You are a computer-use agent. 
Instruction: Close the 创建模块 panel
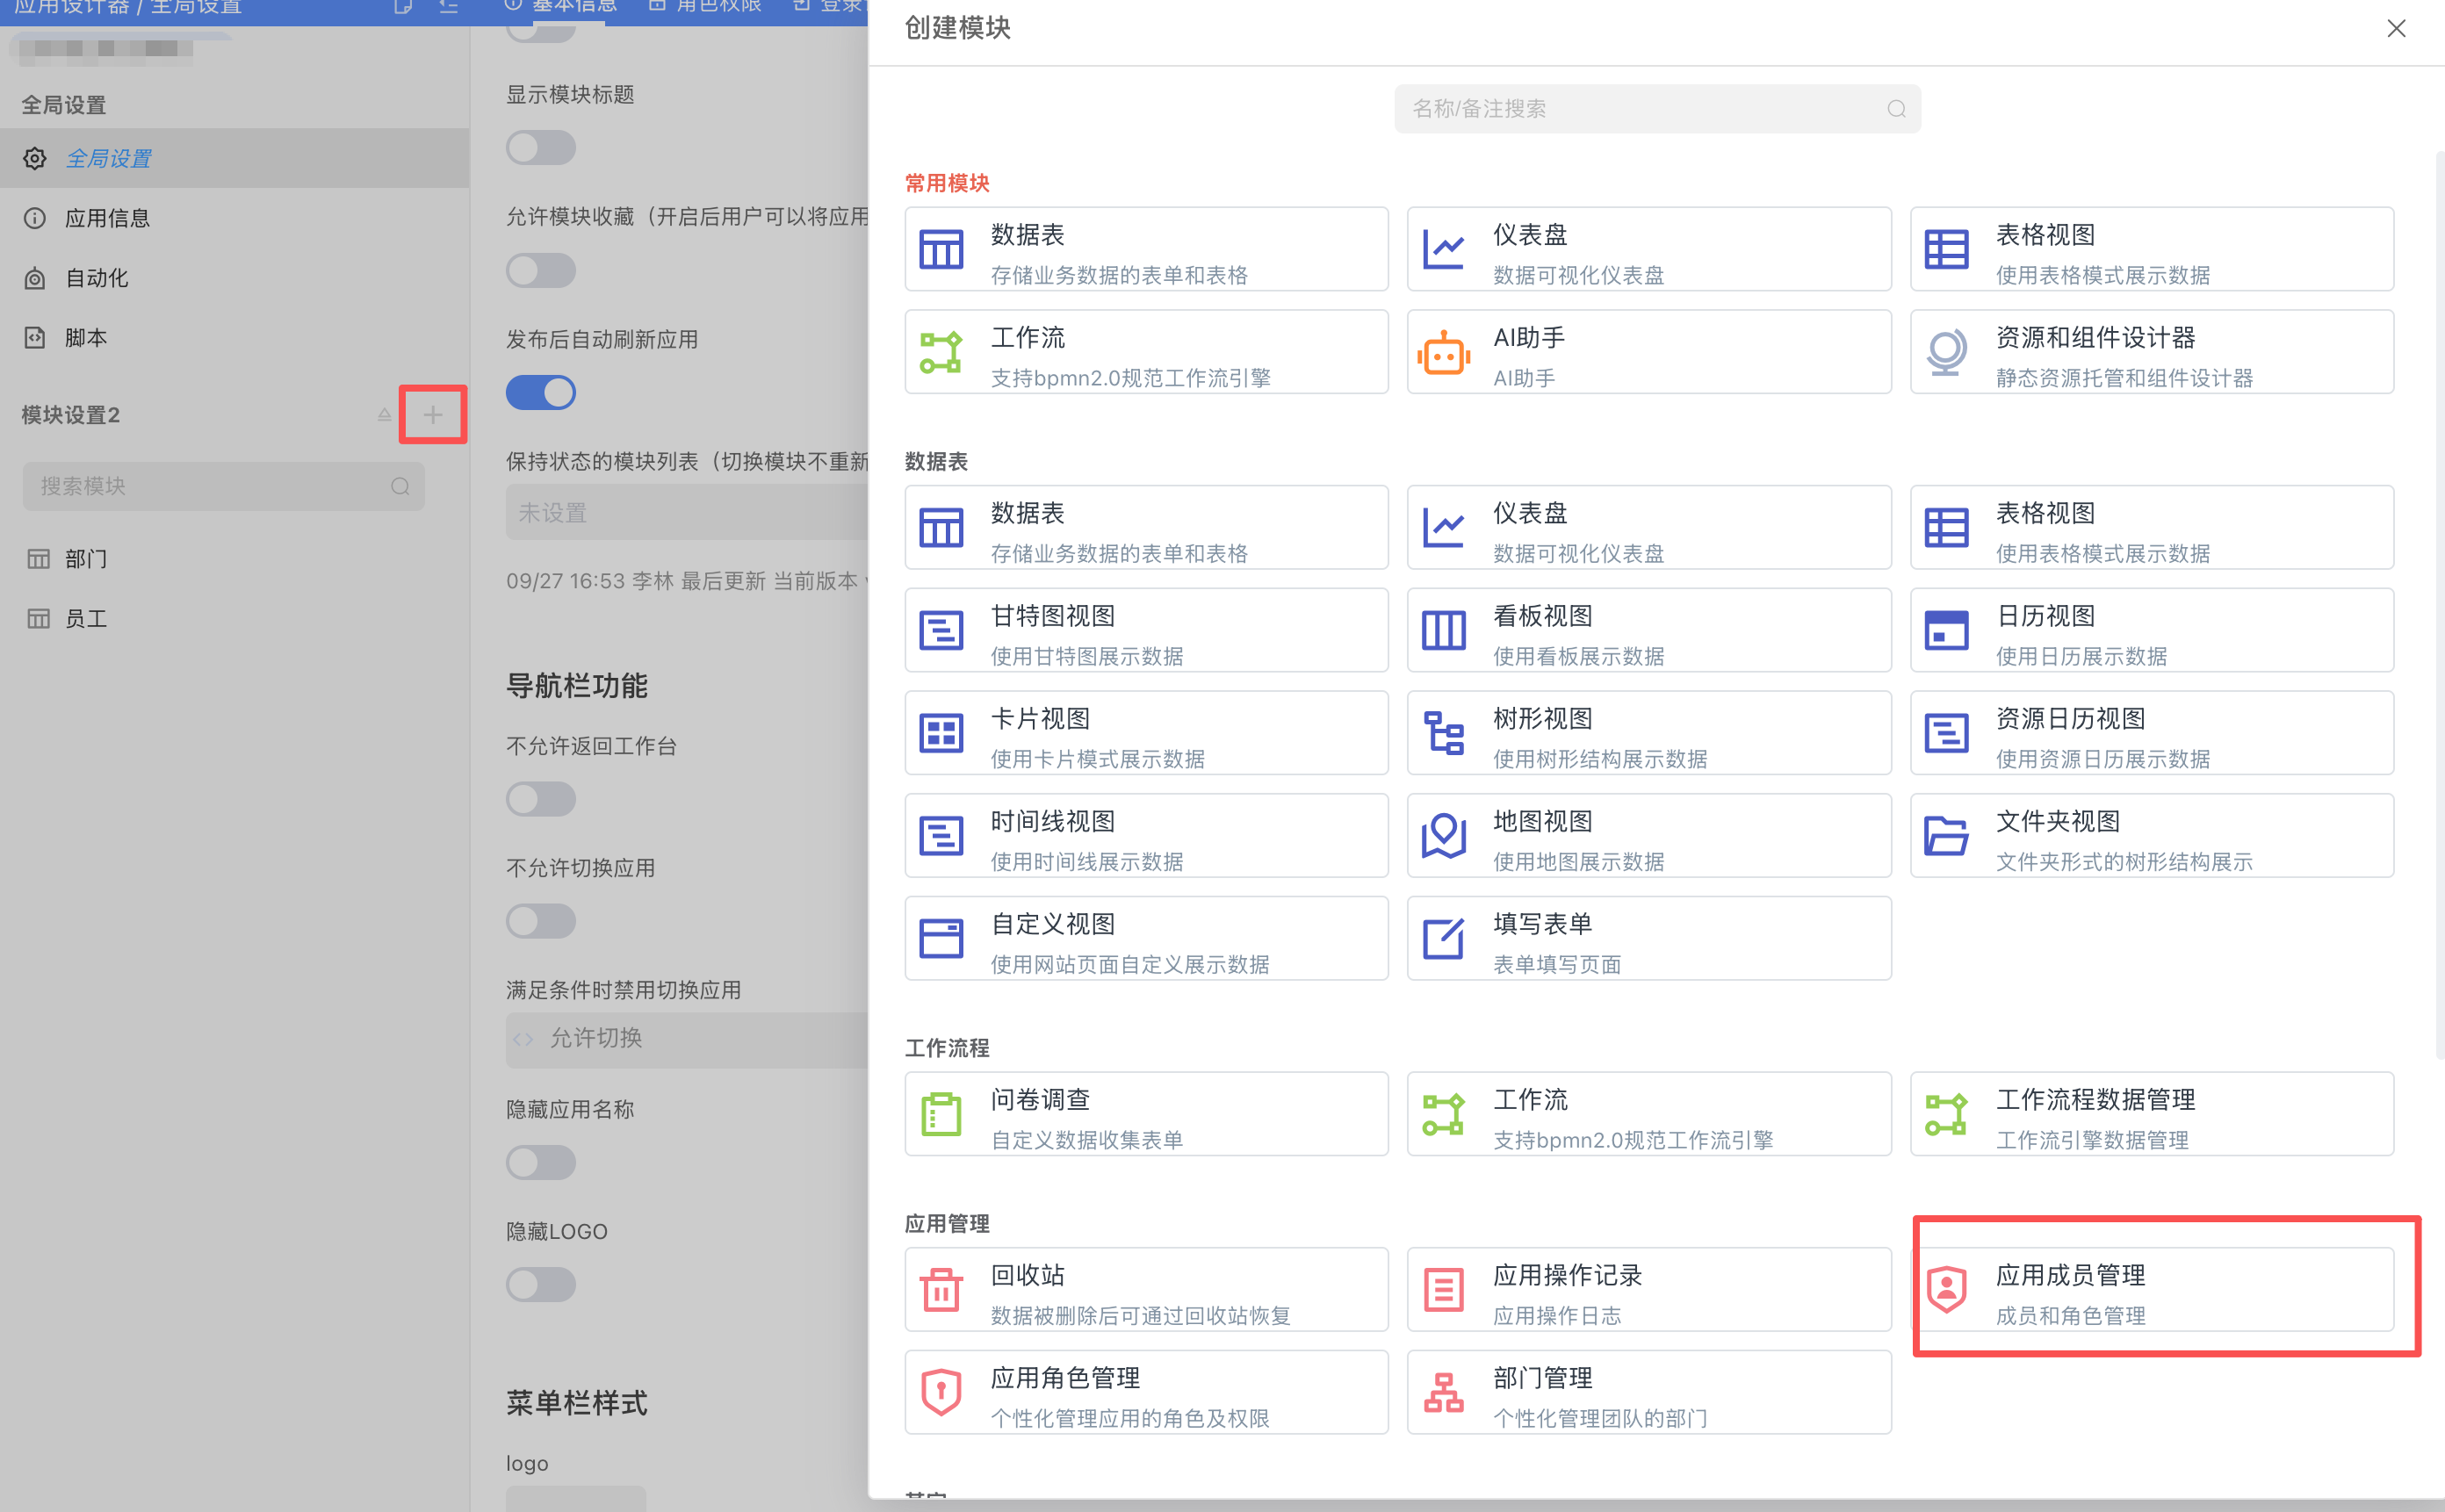click(x=2395, y=28)
